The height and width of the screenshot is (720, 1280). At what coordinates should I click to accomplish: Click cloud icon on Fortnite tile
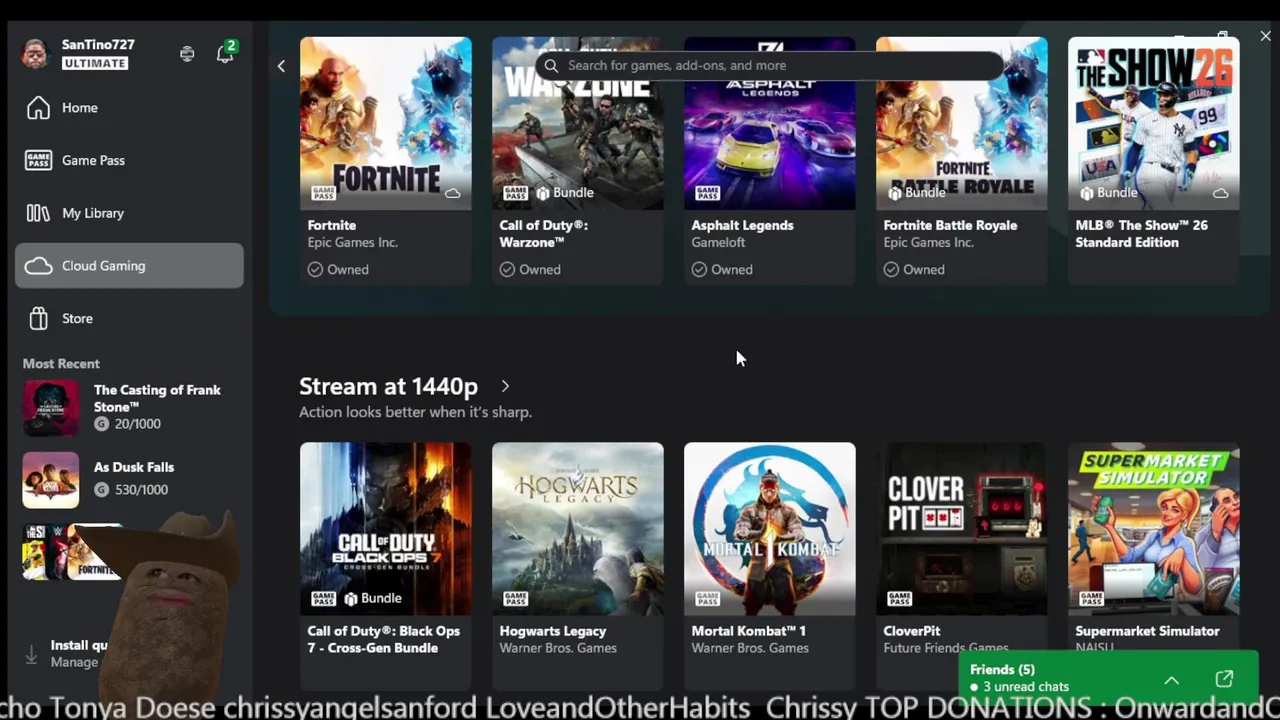tap(453, 193)
